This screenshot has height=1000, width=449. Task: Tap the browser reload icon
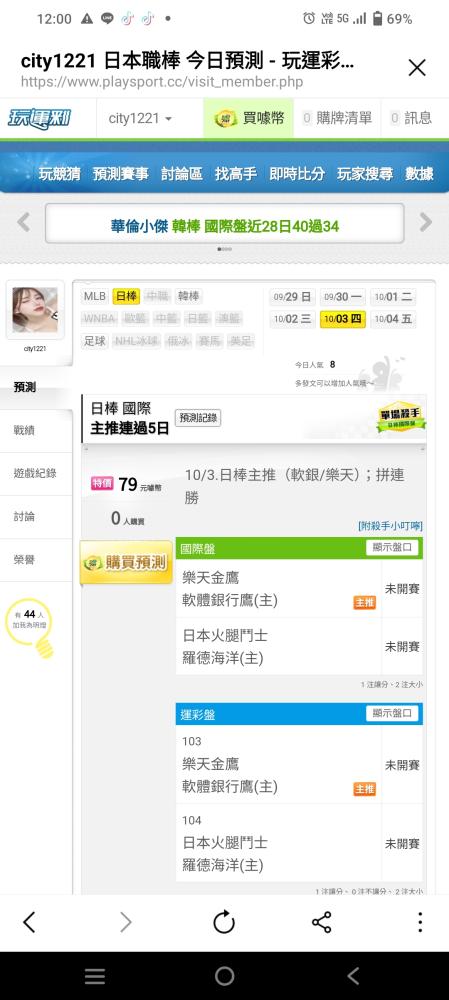(224, 922)
